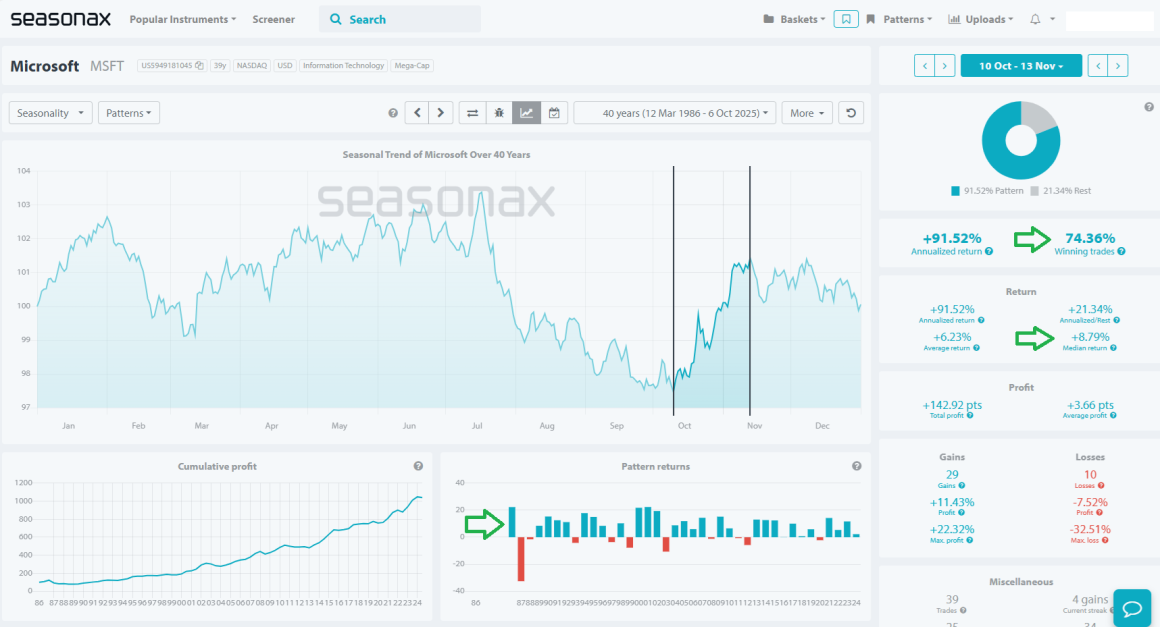Image resolution: width=1160 pixels, height=627 pixels.
Task: Click help icon beside Pattern returns title
Action: tap(856, 466)
